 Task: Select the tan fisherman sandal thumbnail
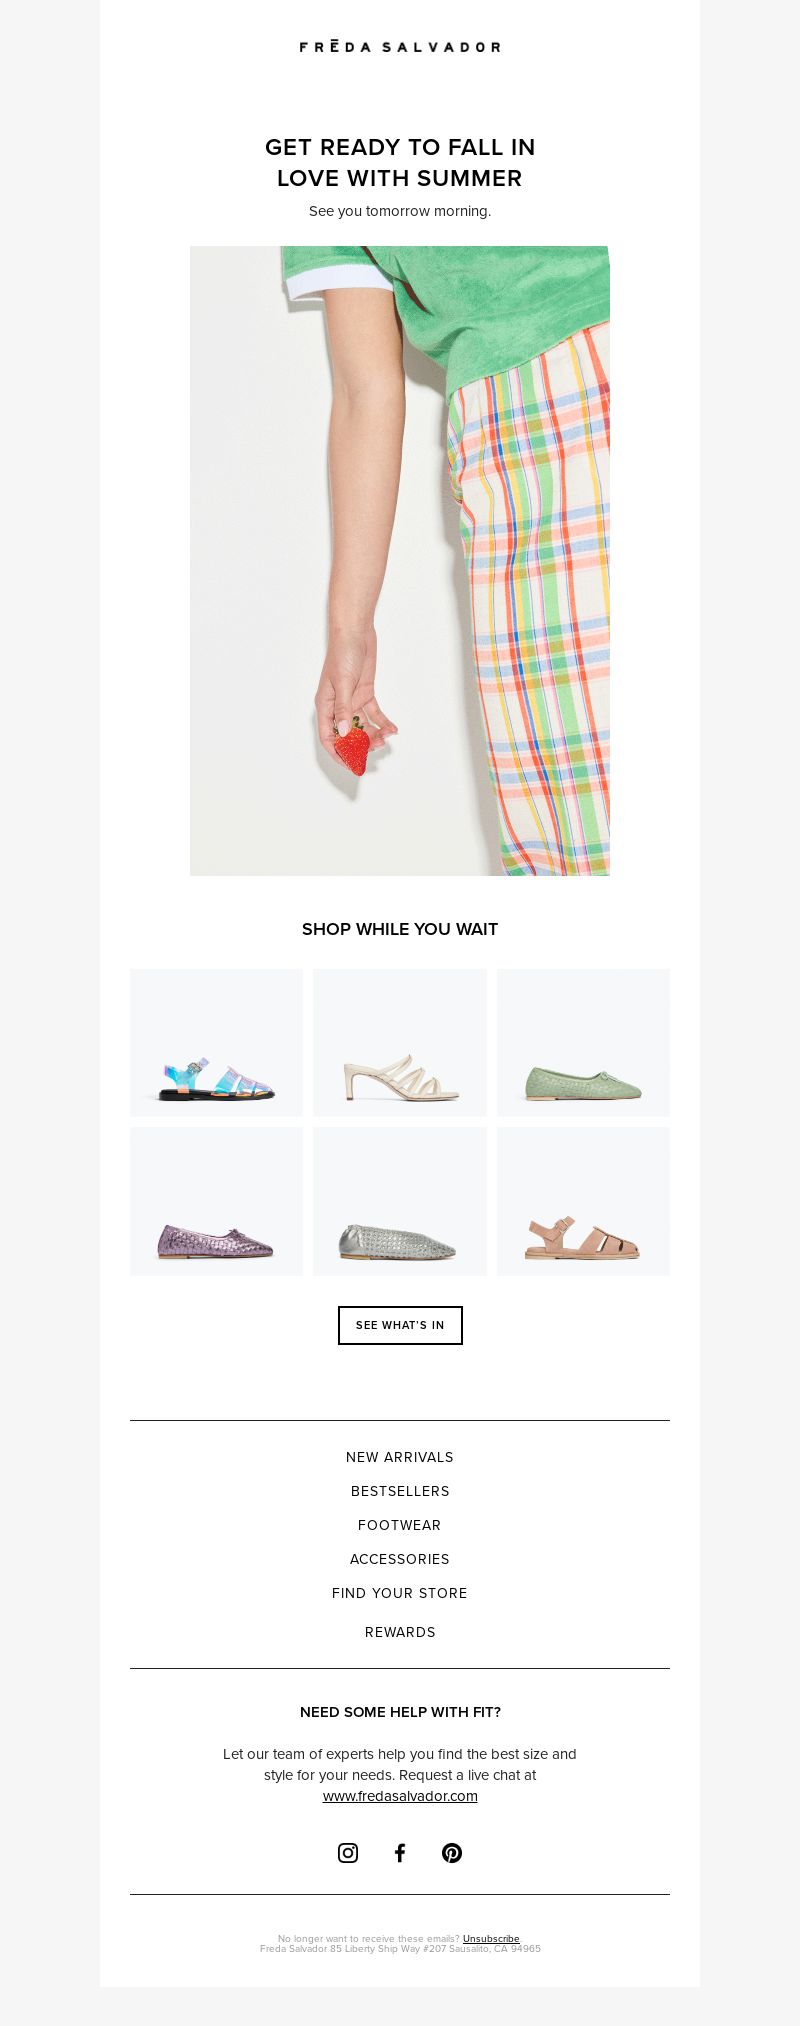click(583, 1201)
